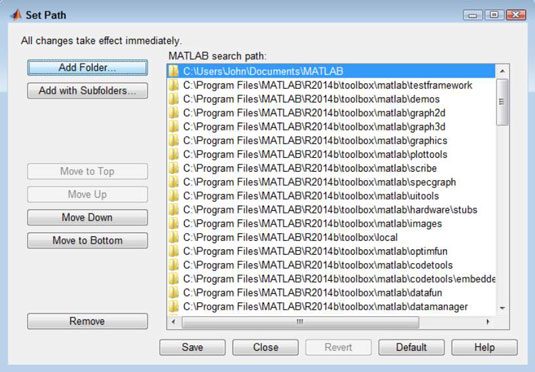Select the toolbox\matlab\demos path
Image resolution: width=535 pixels, height=372 pixels.
(331, 99)
